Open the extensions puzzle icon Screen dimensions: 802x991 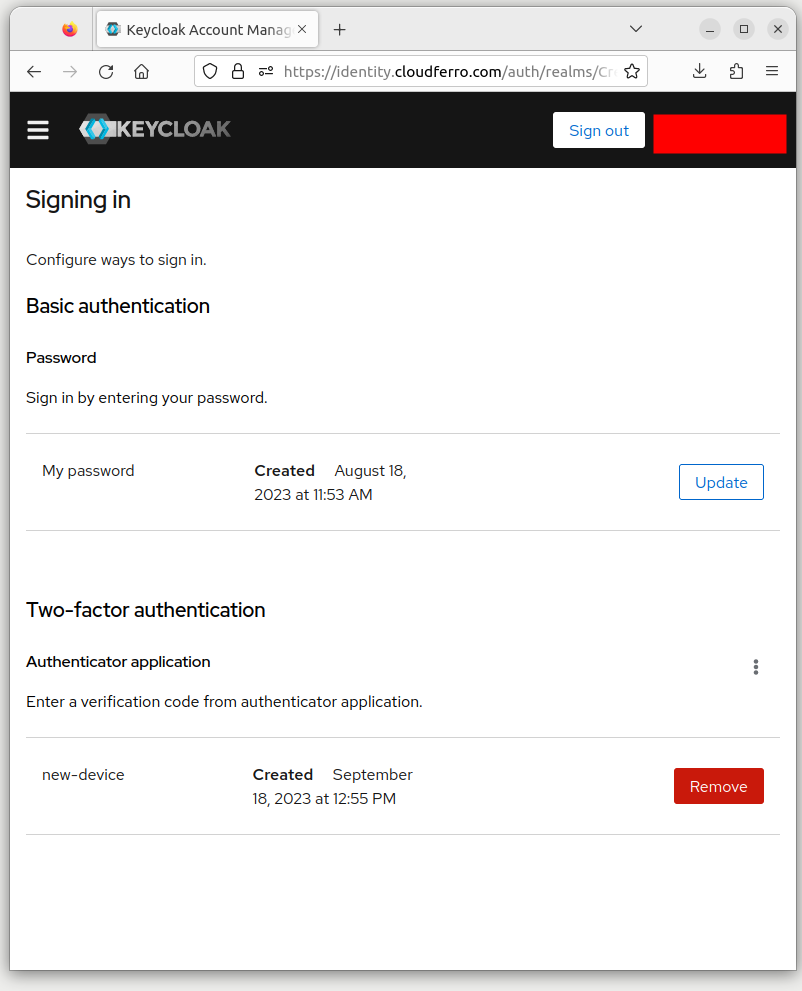[737, 72]
